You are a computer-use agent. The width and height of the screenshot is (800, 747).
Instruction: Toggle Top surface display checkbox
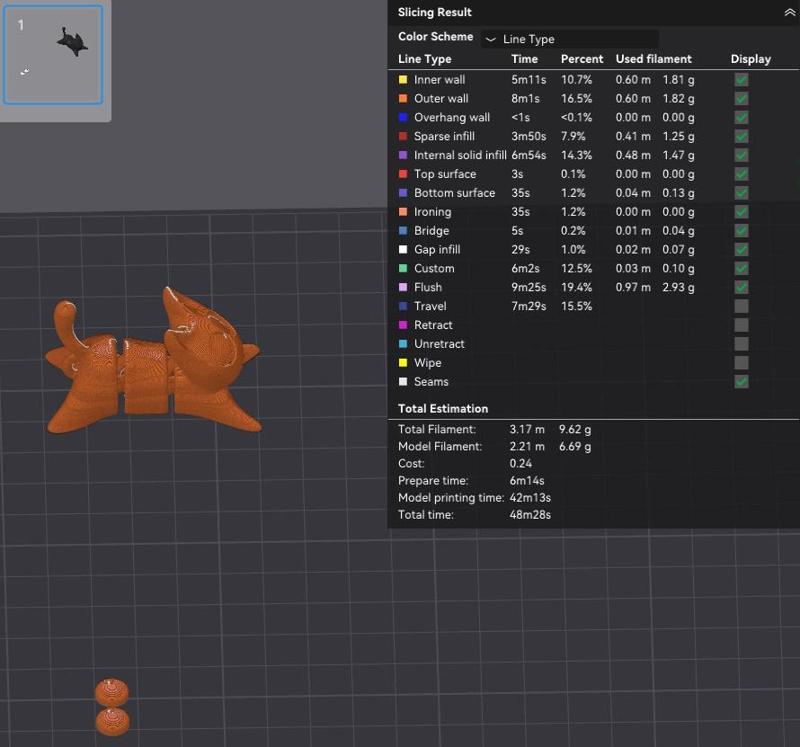tap(741, 174)
